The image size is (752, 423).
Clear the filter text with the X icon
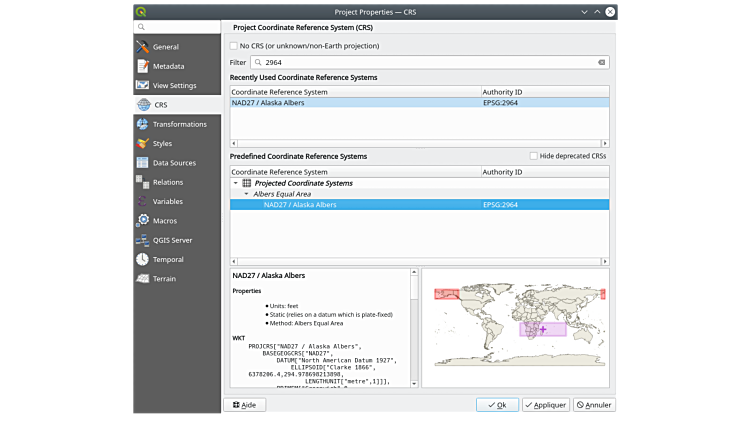601,62
